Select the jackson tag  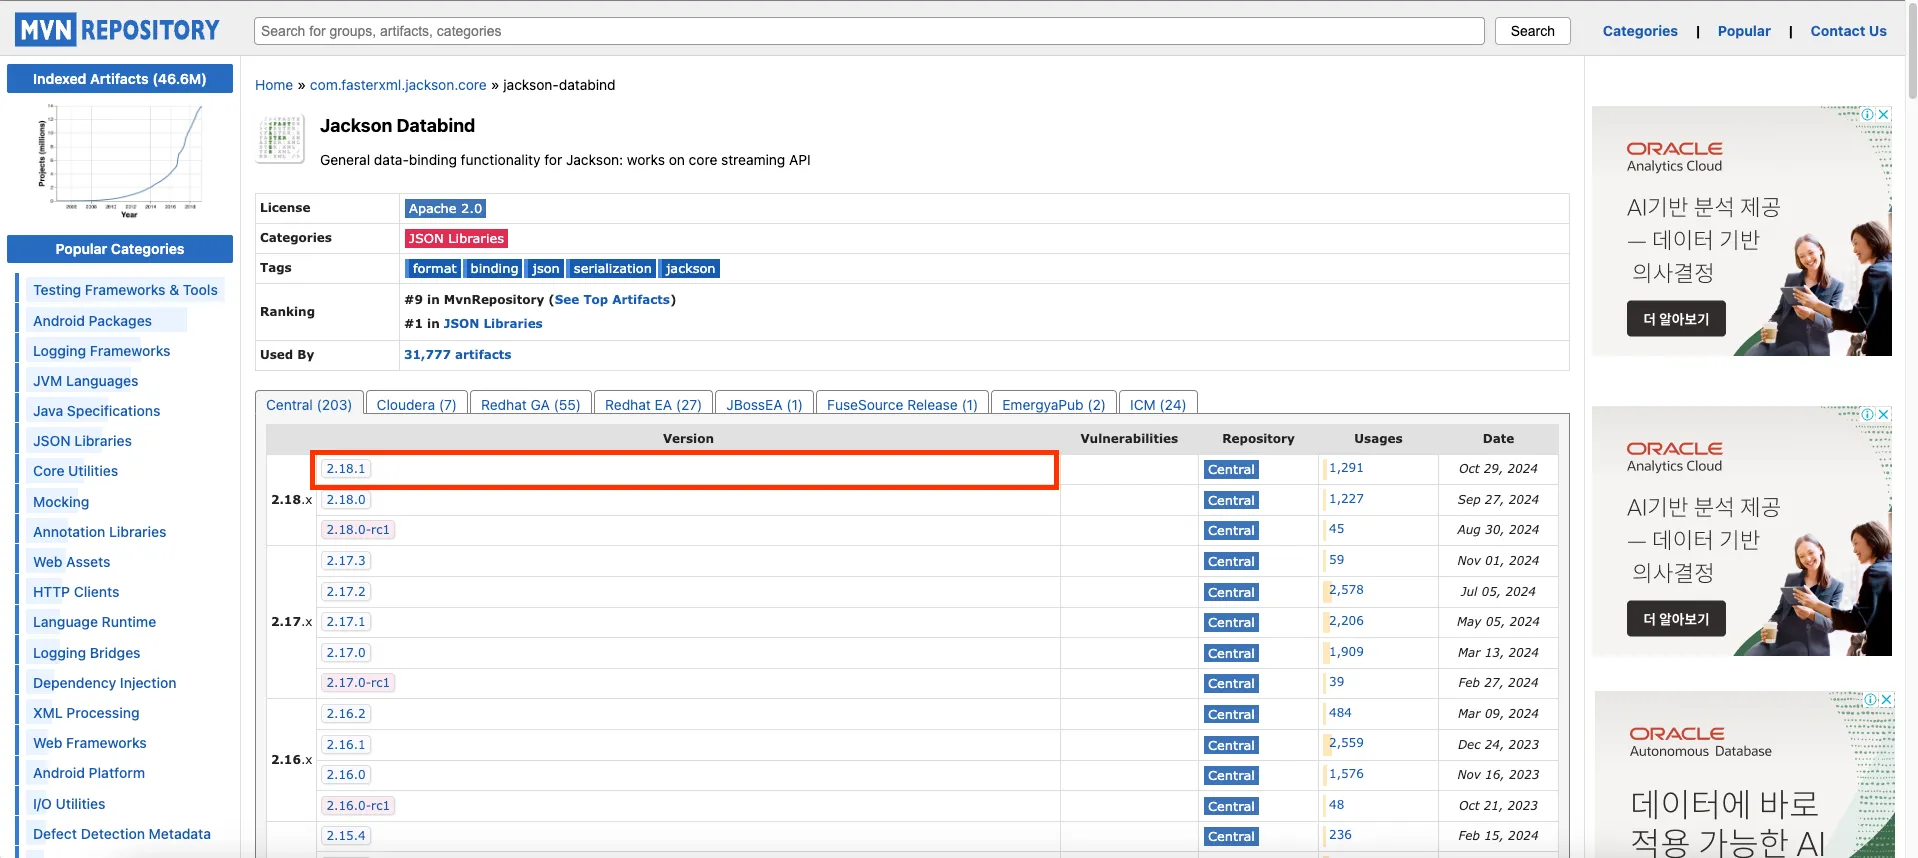click(x=690, y=268)
